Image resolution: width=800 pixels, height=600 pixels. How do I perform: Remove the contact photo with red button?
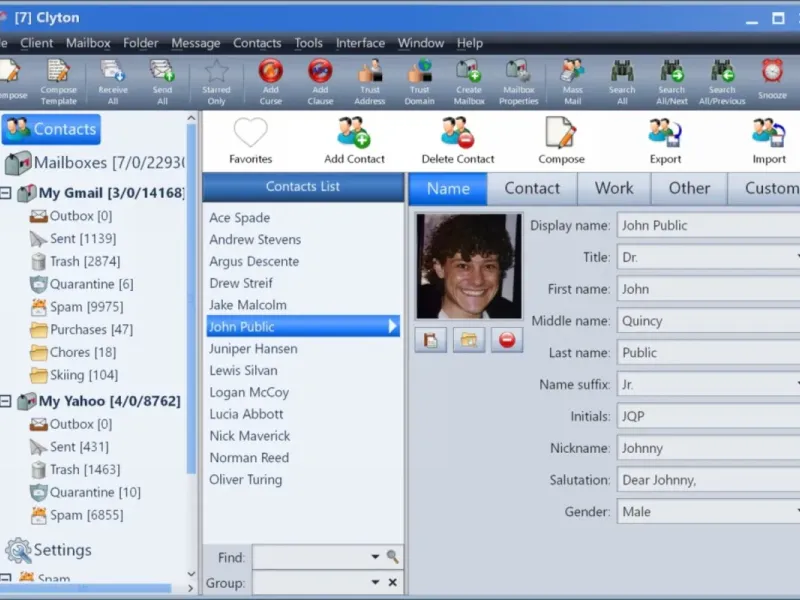[x=506, y=340]
